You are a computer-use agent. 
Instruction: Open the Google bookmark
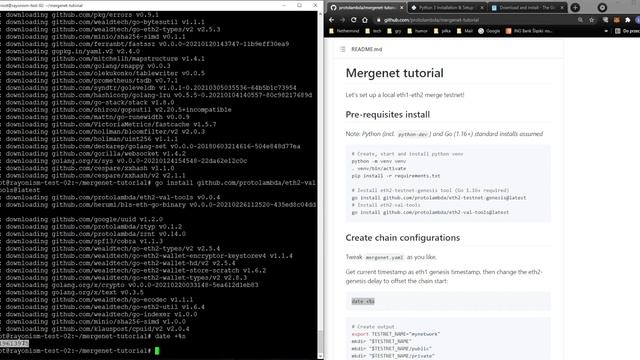(489, 31)
